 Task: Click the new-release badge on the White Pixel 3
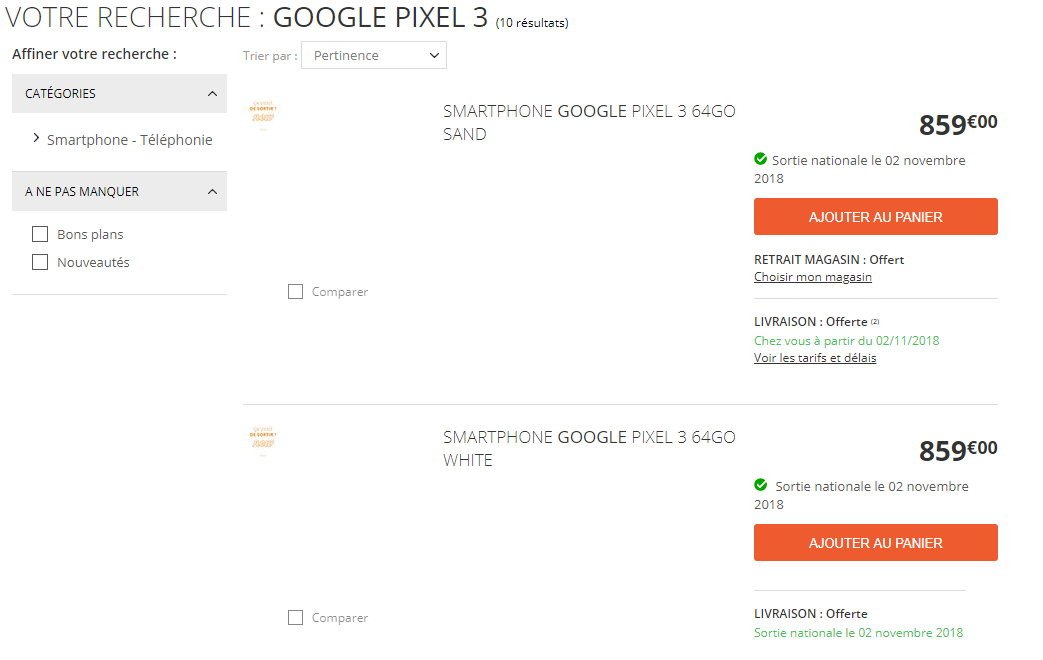(263, 440)
